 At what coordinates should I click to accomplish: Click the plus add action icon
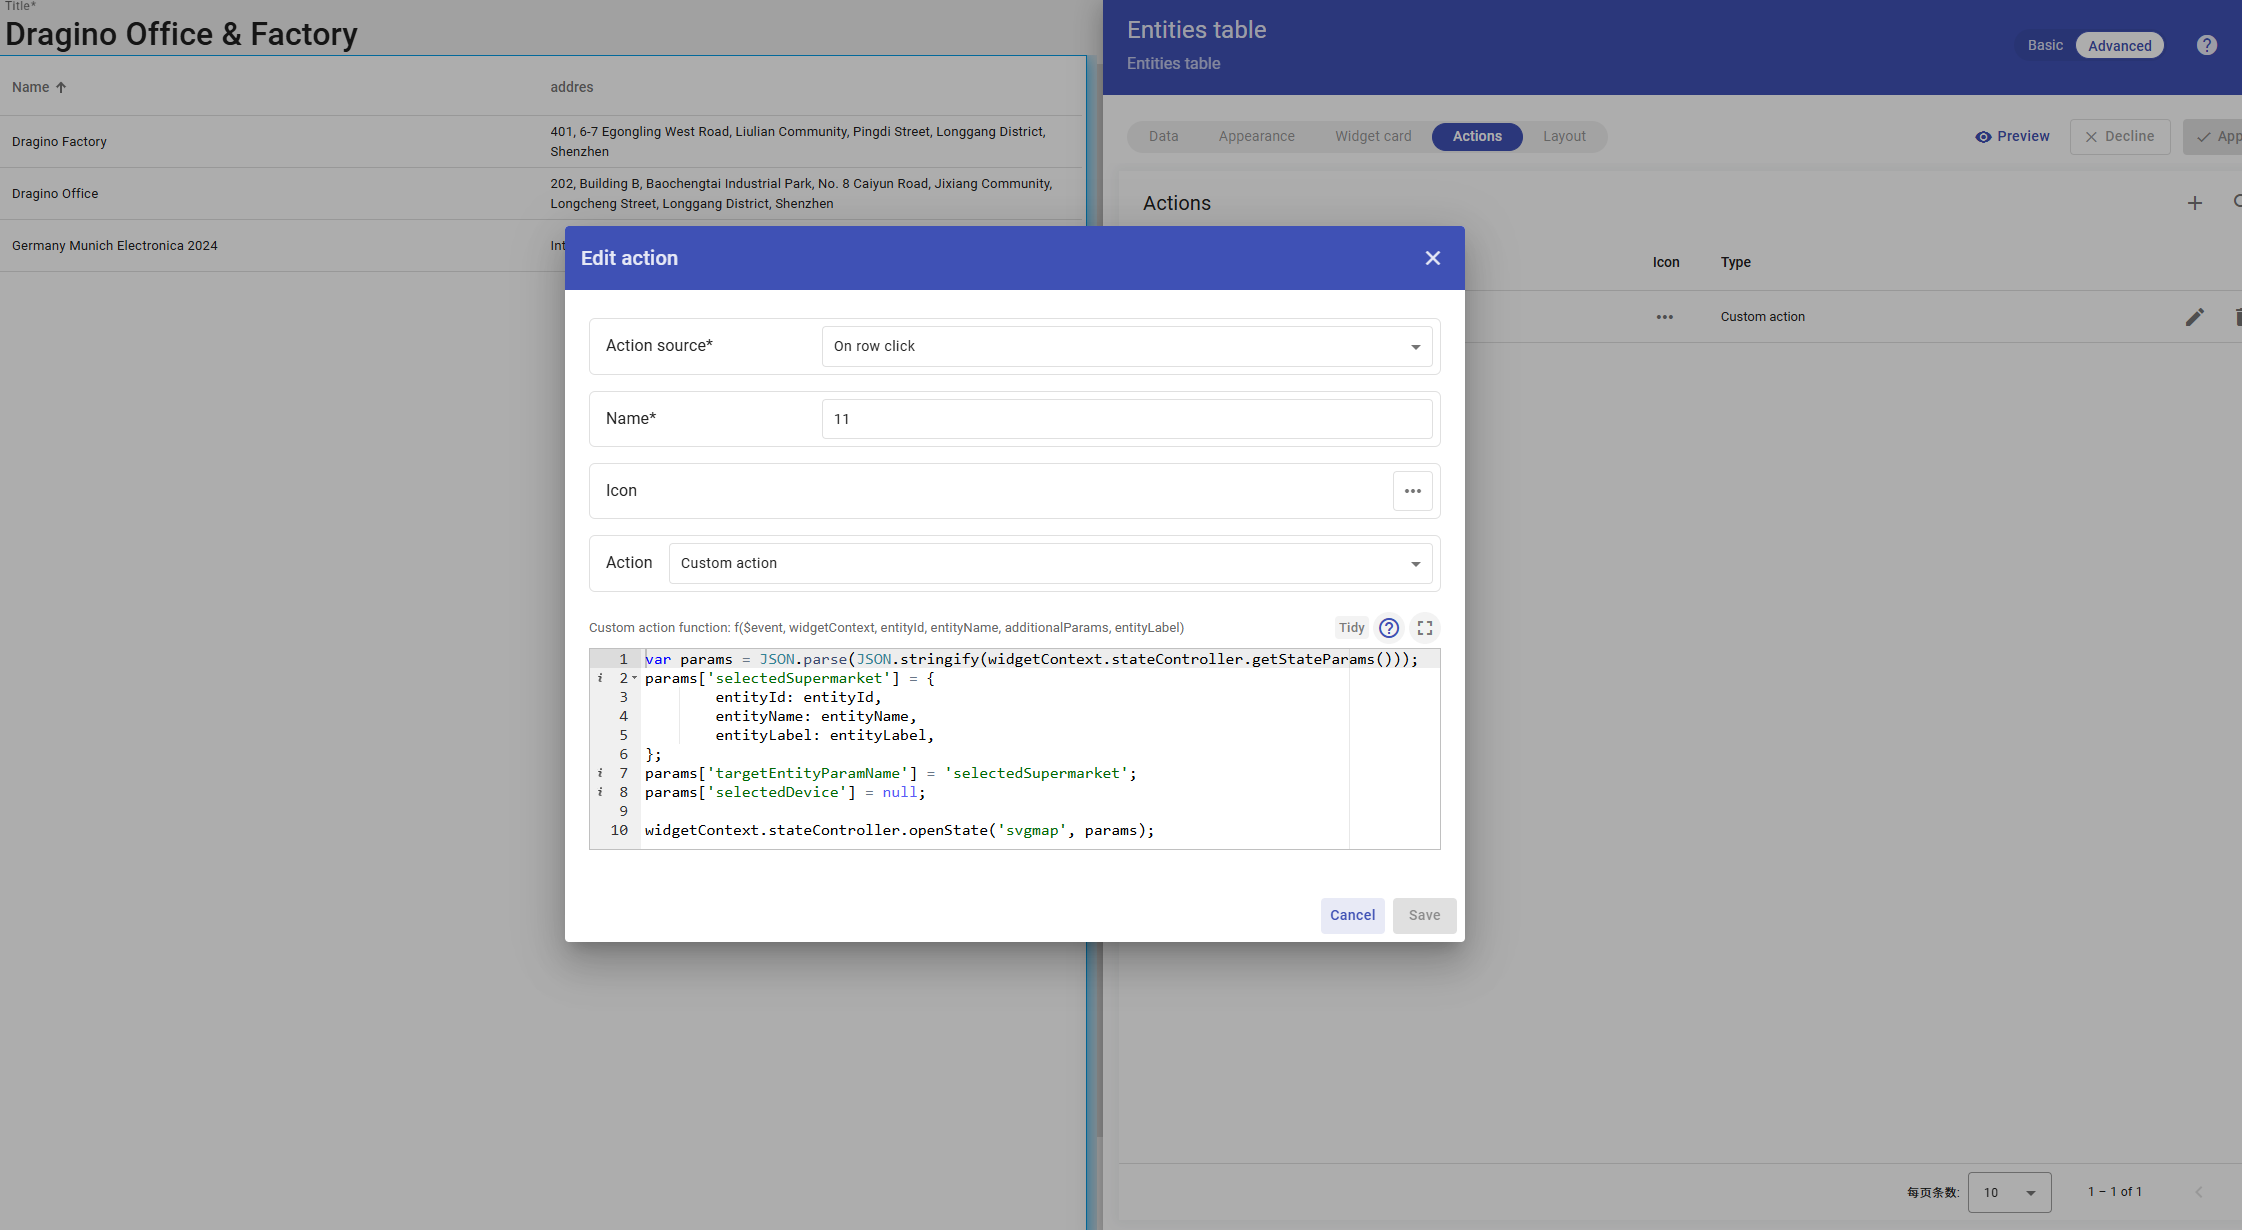2194,203
